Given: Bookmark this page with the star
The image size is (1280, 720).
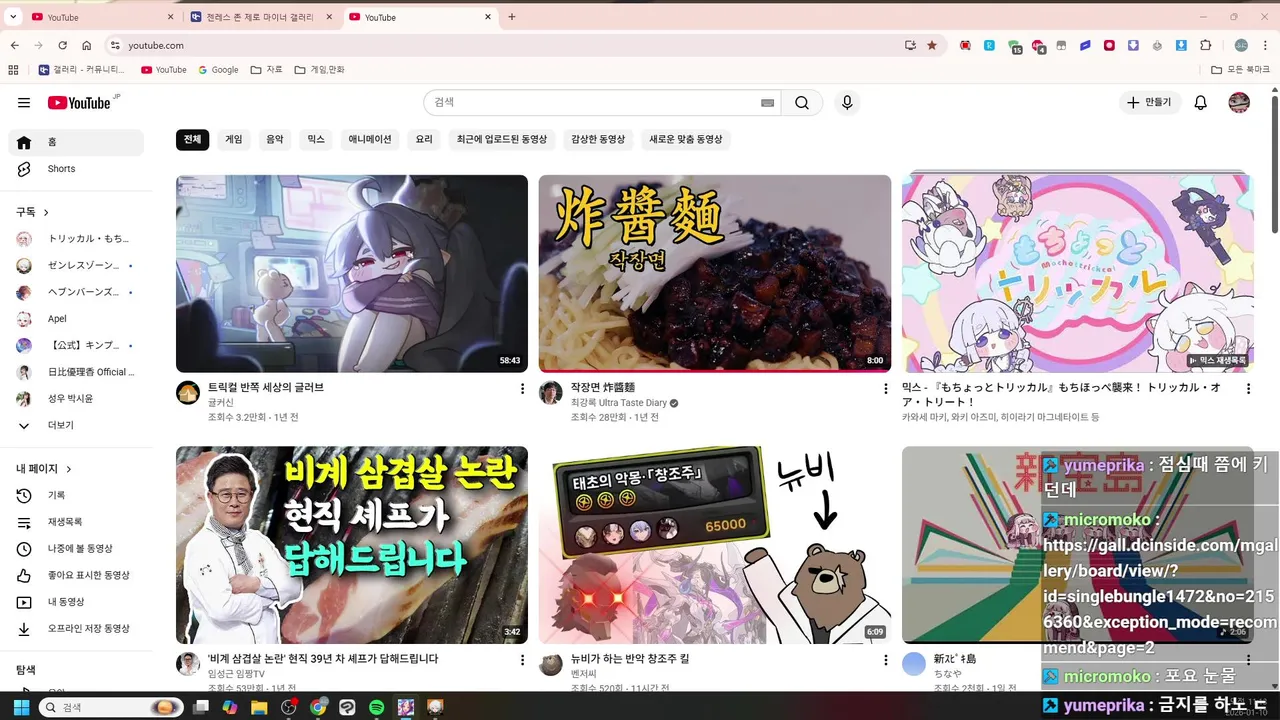Looking at the screenshot, I should point(932,45).
